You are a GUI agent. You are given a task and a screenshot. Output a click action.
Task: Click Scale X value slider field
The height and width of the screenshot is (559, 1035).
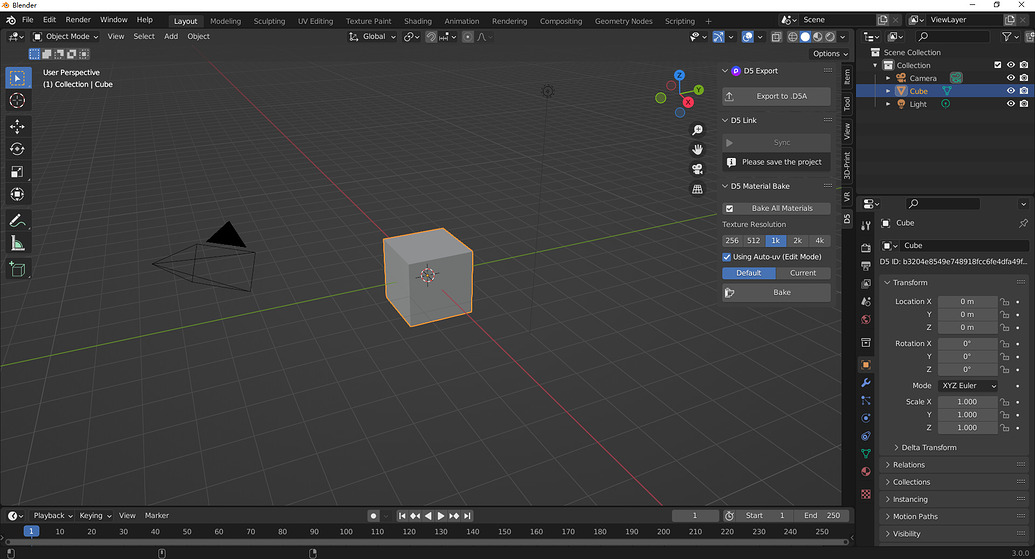click(967, 402)
